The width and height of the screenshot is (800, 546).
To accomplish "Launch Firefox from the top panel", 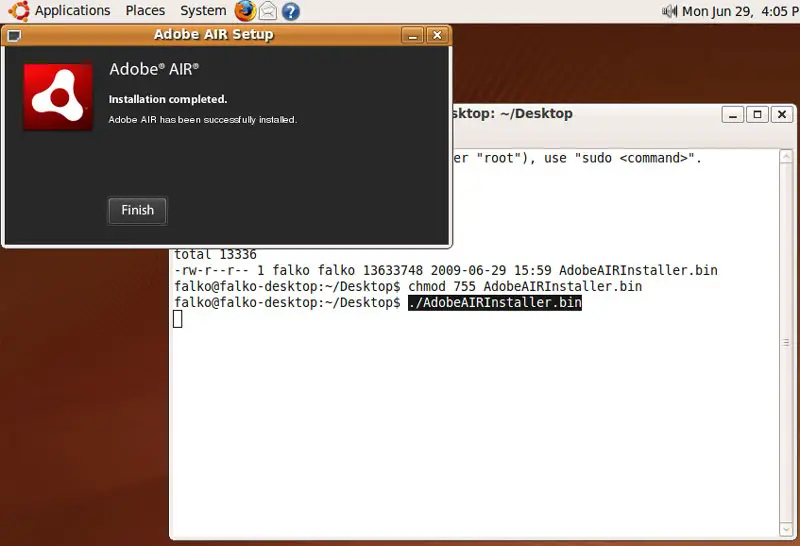I will [x=245, y=11].
